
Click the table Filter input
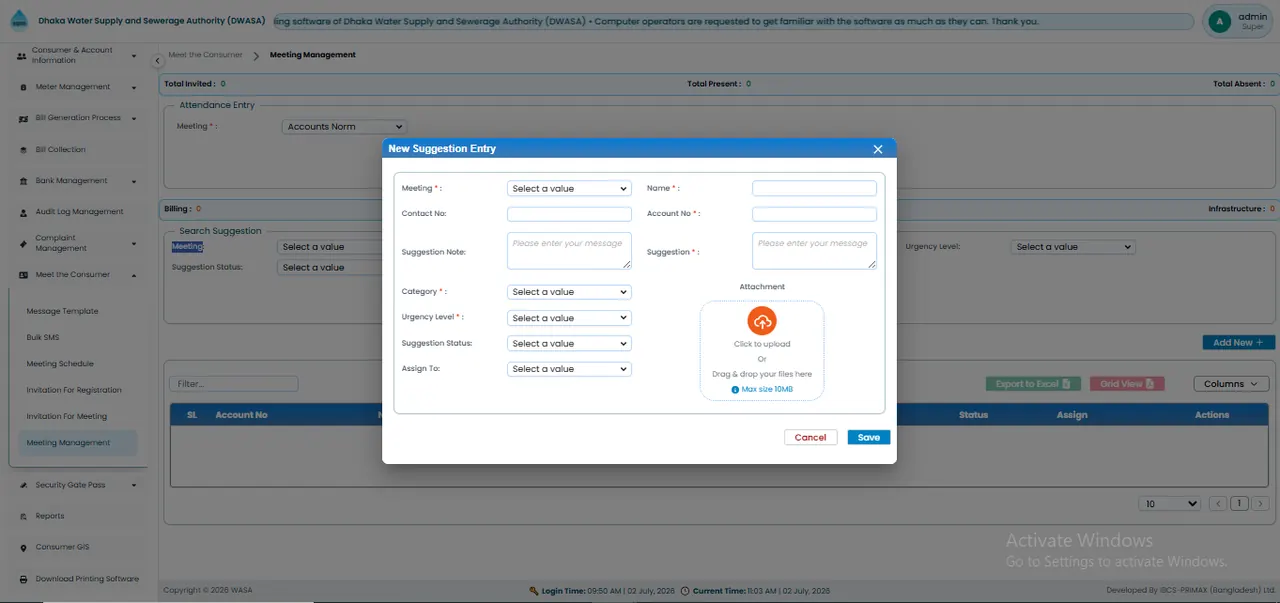[234, 384]
